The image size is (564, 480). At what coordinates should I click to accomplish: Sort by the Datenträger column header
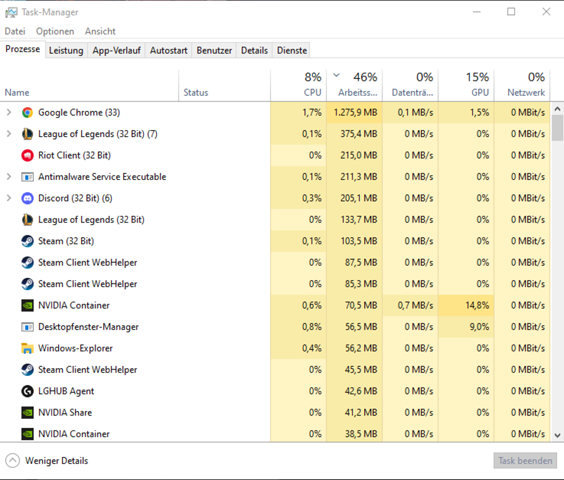410,86
